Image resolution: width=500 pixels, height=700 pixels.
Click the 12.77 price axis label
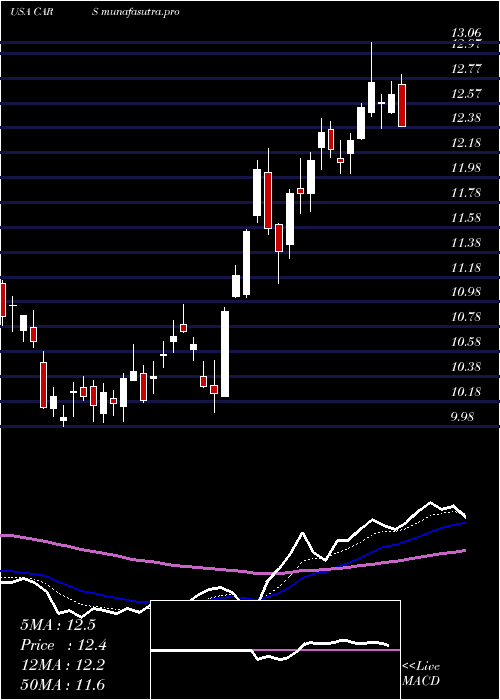point(466,69)
